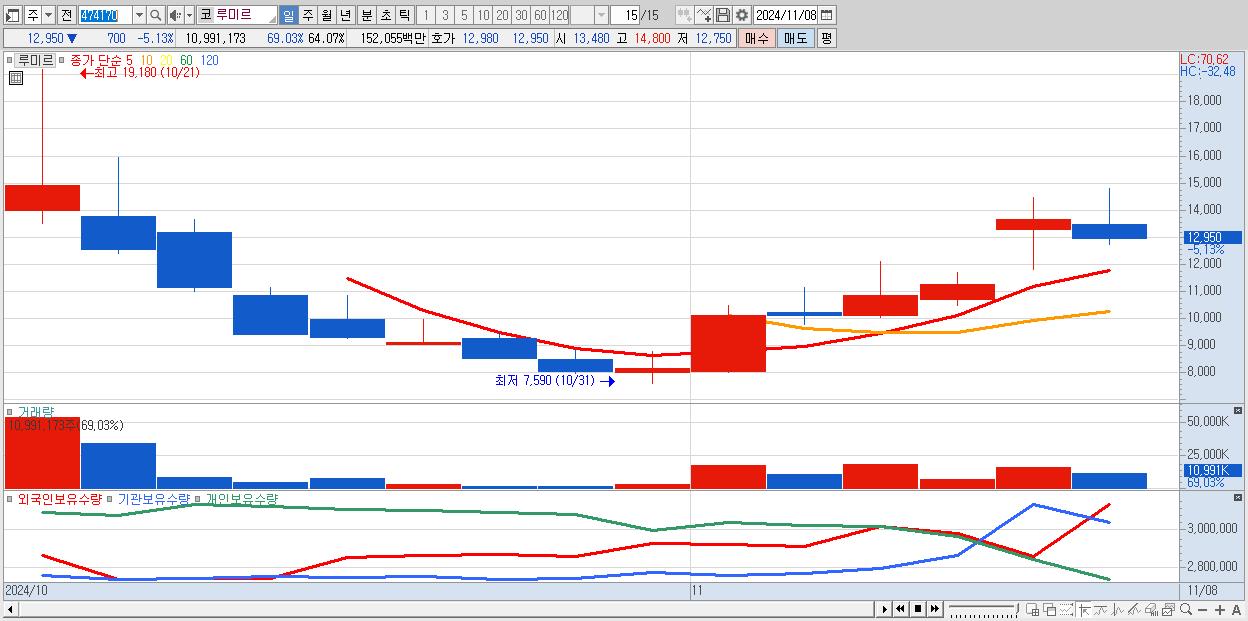This screenshot has width=1248, height=621.
Task: Open the data grid icon below 루미르 label
Action: [15, 78]
